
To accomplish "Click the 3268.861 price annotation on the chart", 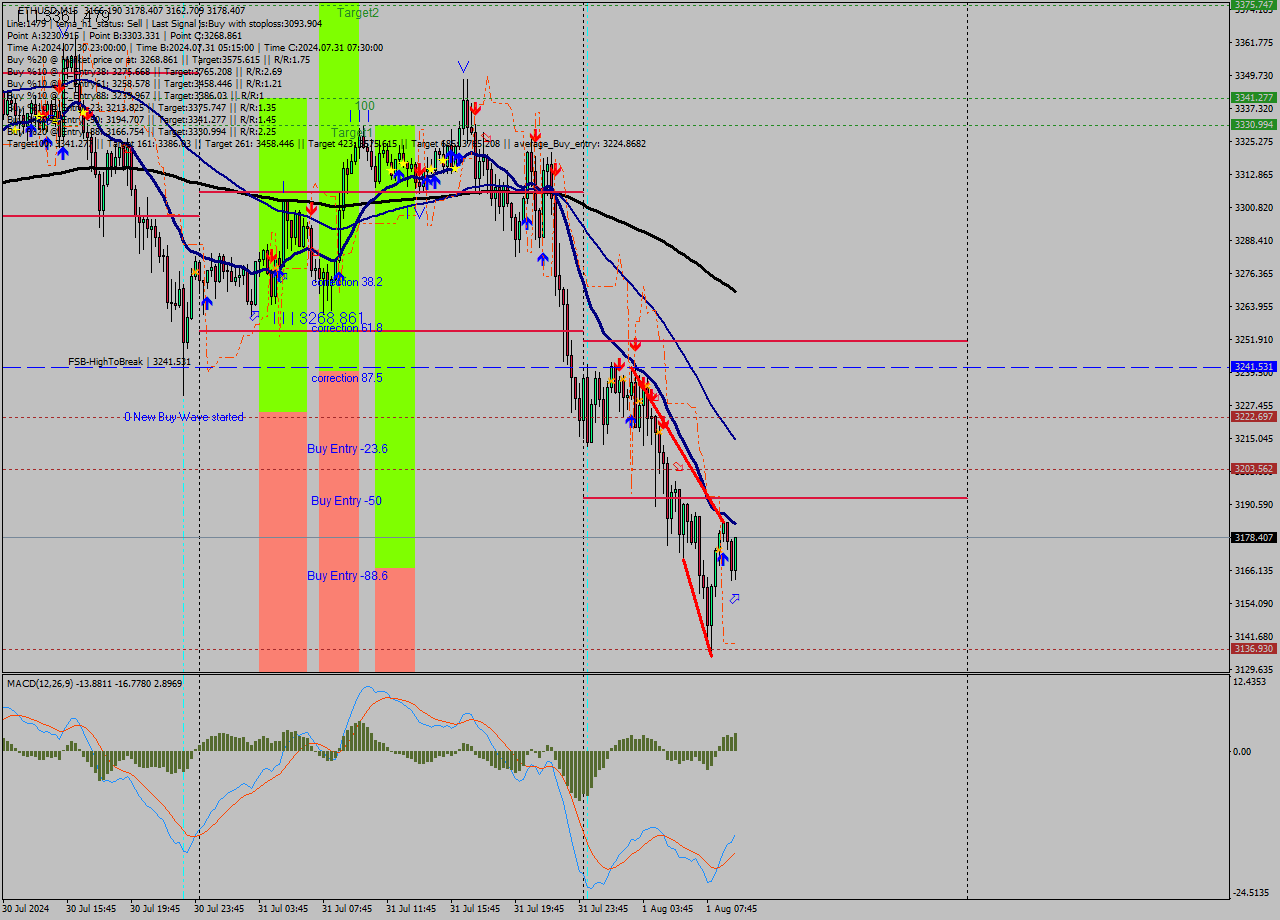I will (x=331, y=318).
